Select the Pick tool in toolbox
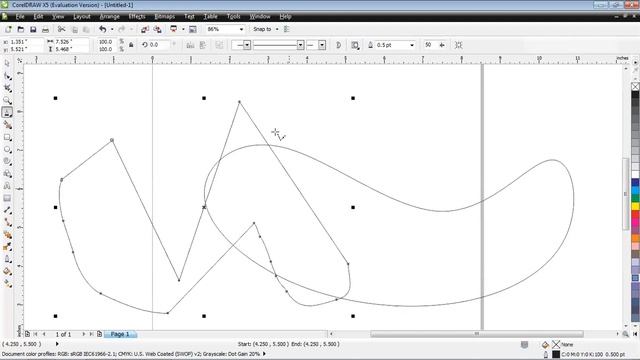The image size is (640, 360). point(7,63)
